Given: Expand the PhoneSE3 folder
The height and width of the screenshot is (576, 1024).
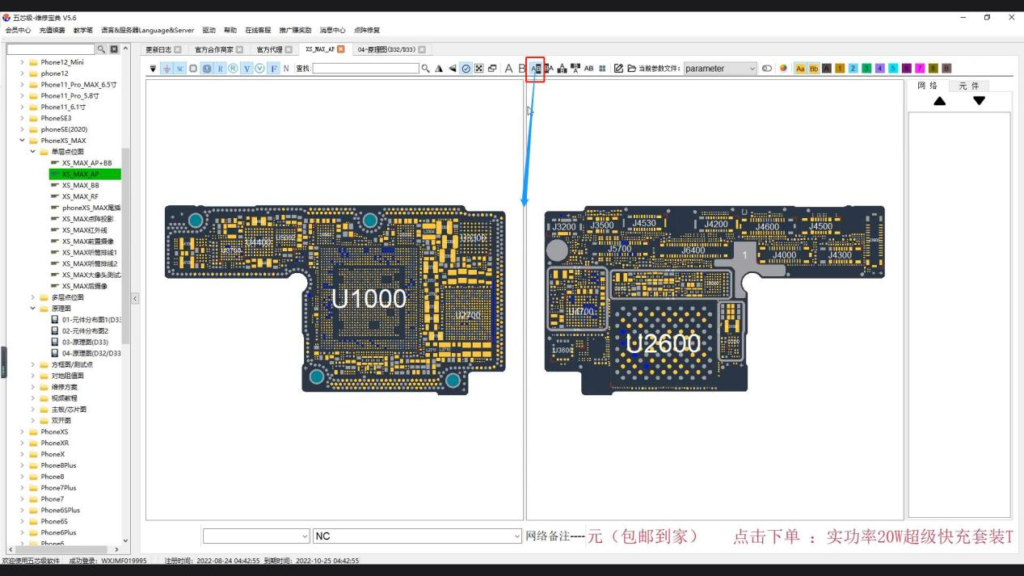Looking at the screenshot, I should 22,118.
